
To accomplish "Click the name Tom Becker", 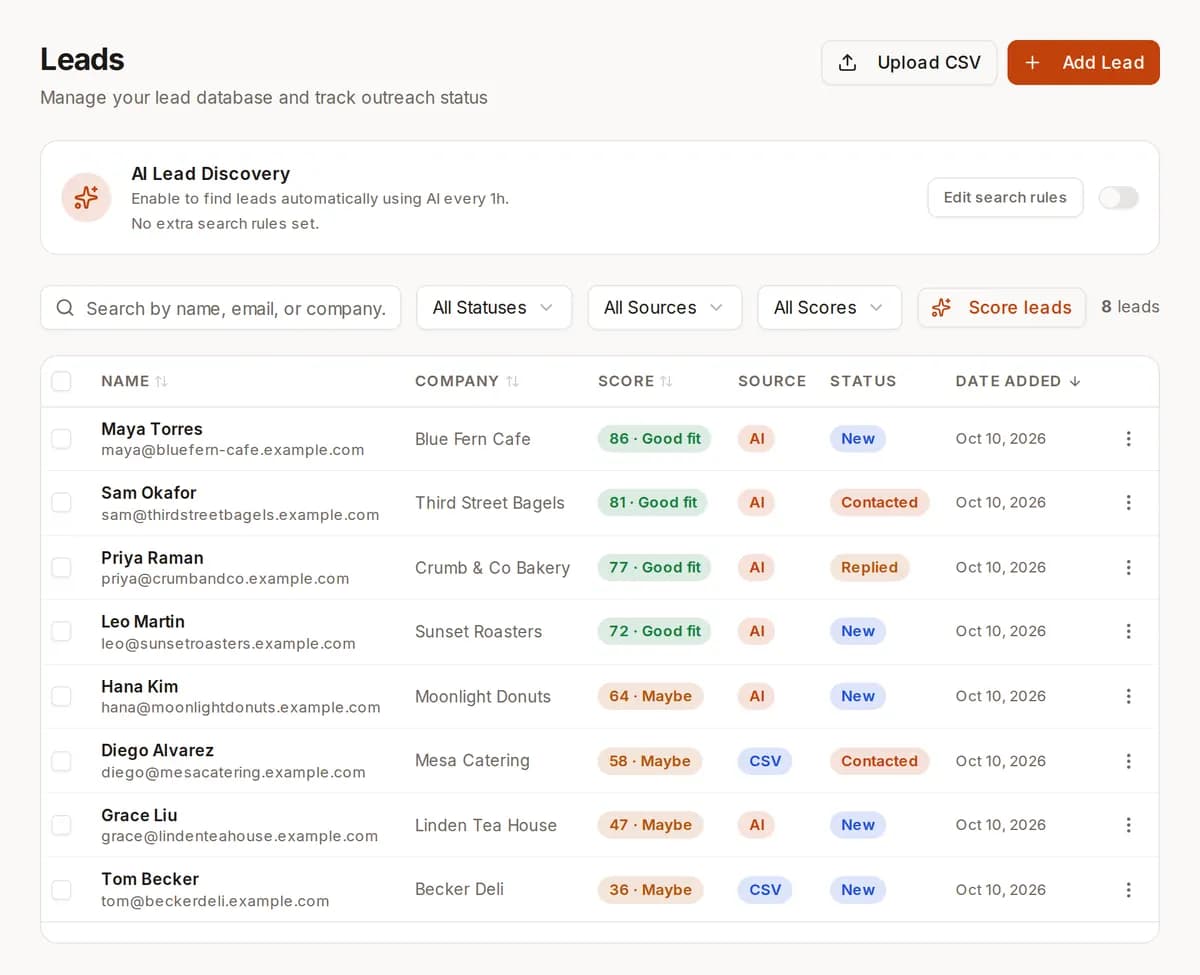I will click(x=150, y=879).
